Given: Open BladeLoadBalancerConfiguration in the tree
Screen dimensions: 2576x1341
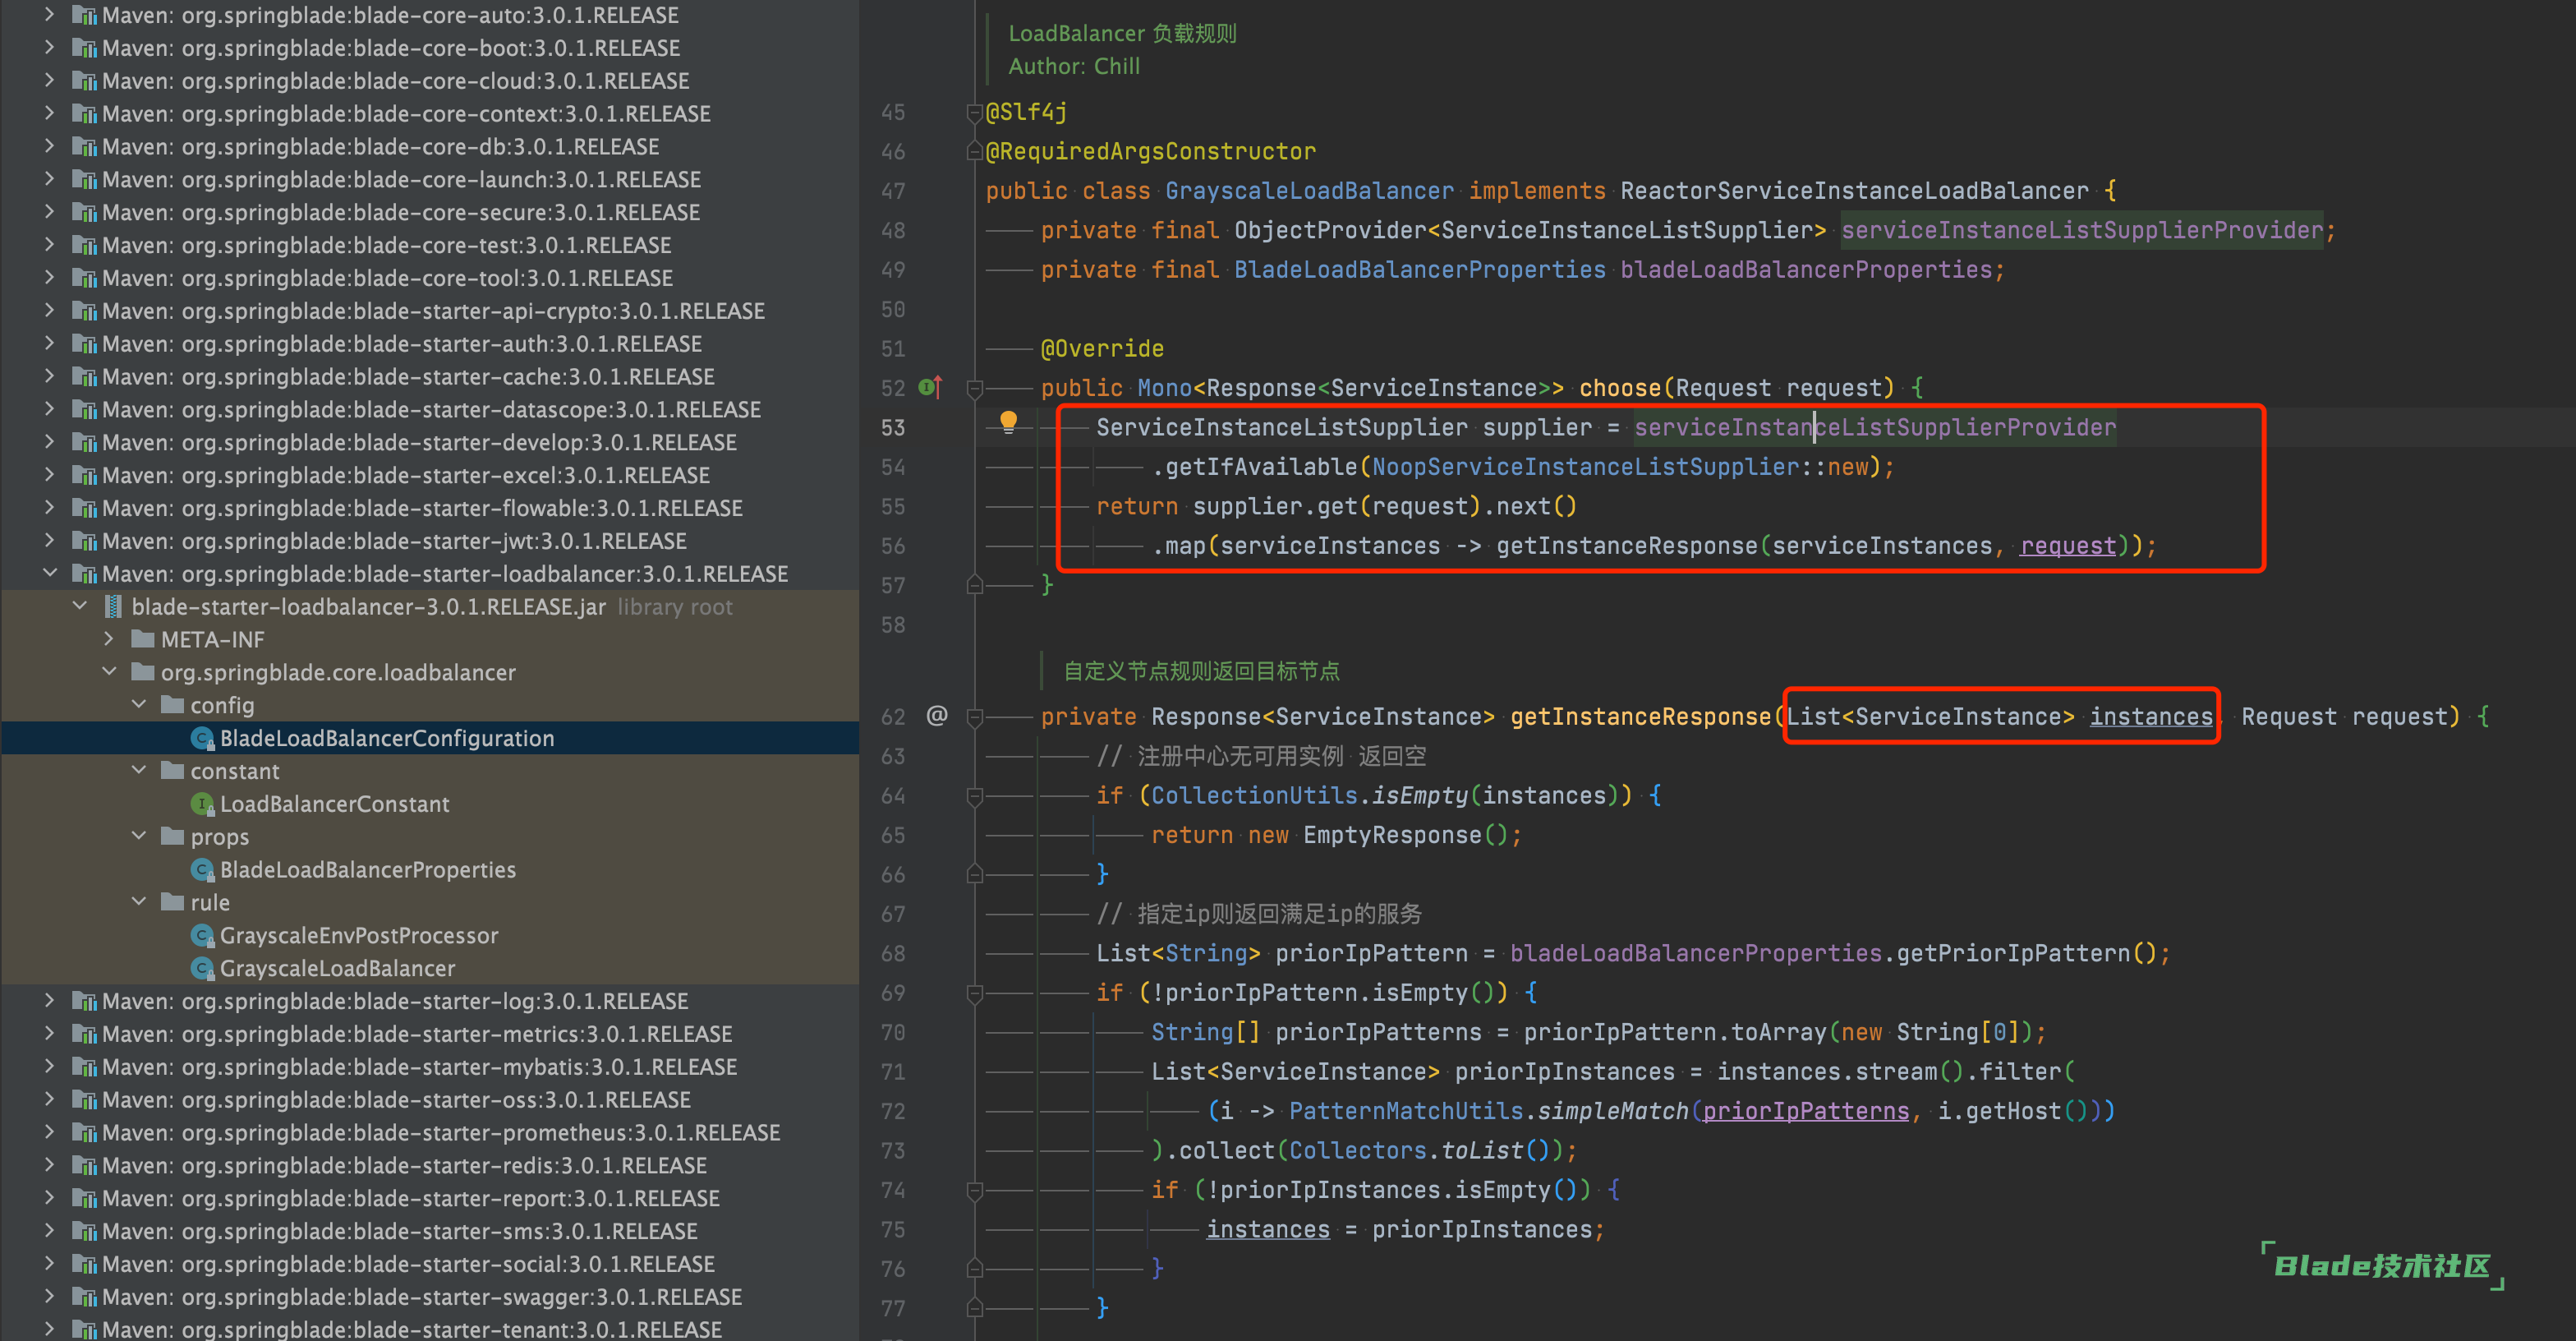Looking at the screenshot, I should (387, 738).
